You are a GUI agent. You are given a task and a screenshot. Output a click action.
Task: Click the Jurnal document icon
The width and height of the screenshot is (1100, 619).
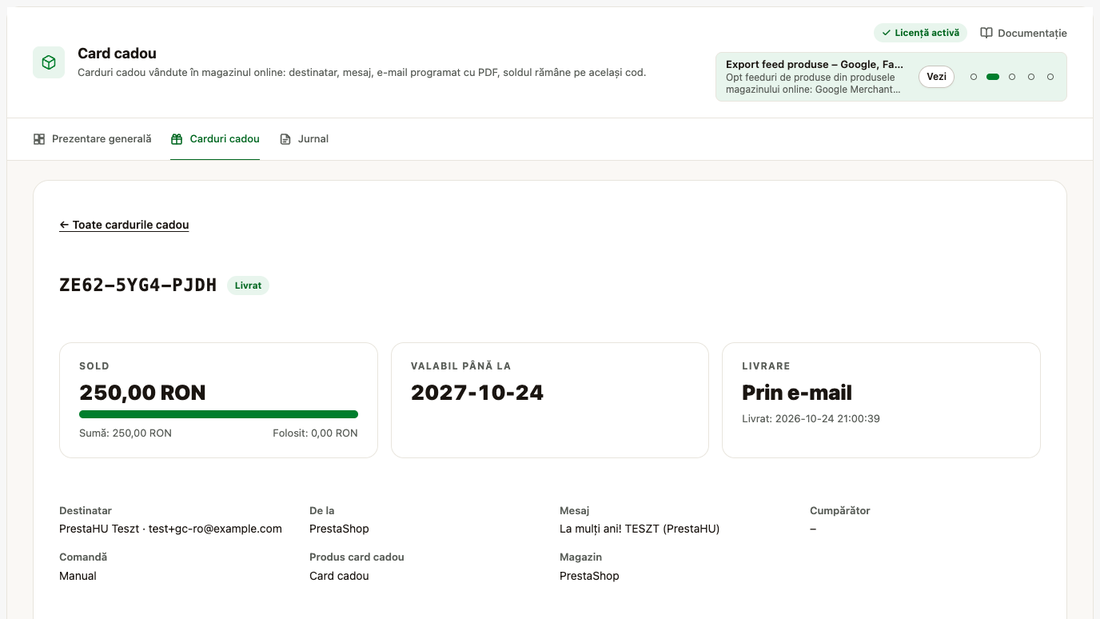click(285, 139)
